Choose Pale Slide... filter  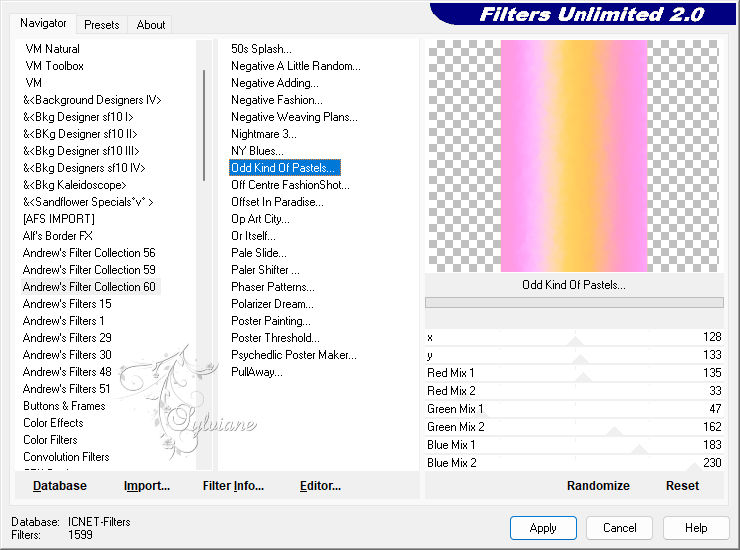(259, 253)
